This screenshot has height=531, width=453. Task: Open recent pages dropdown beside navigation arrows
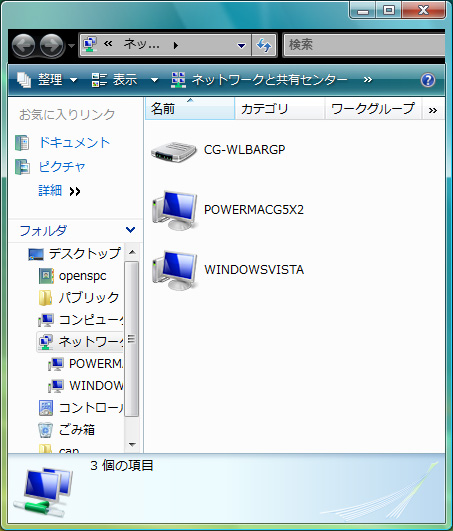point(71,45)
